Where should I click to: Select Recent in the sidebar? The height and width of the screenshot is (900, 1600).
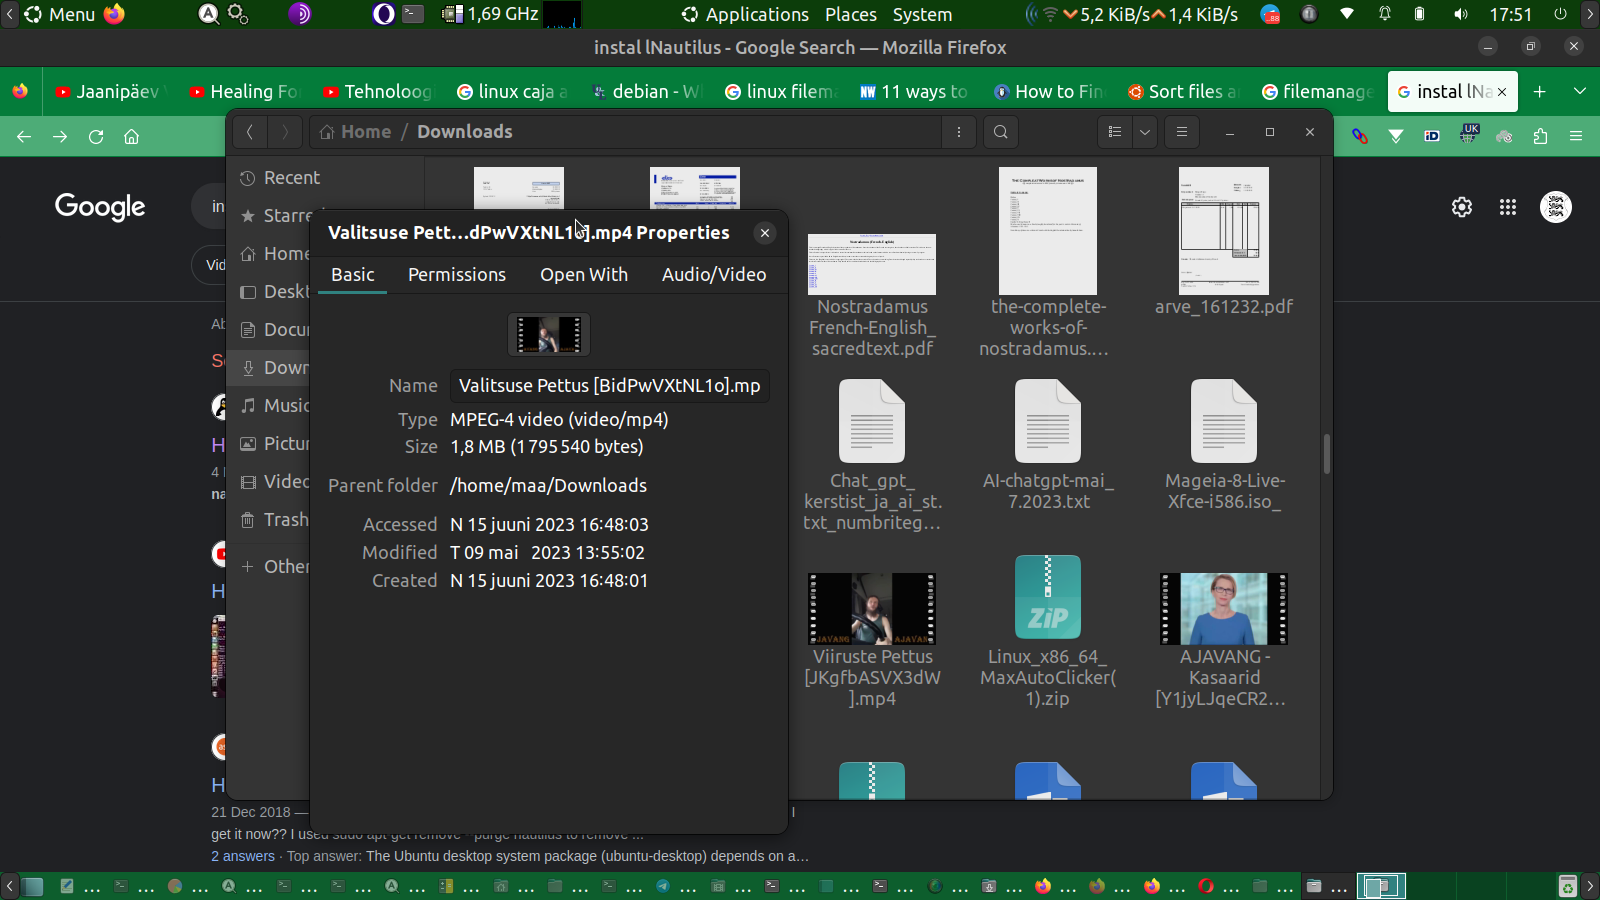(291, 178)
